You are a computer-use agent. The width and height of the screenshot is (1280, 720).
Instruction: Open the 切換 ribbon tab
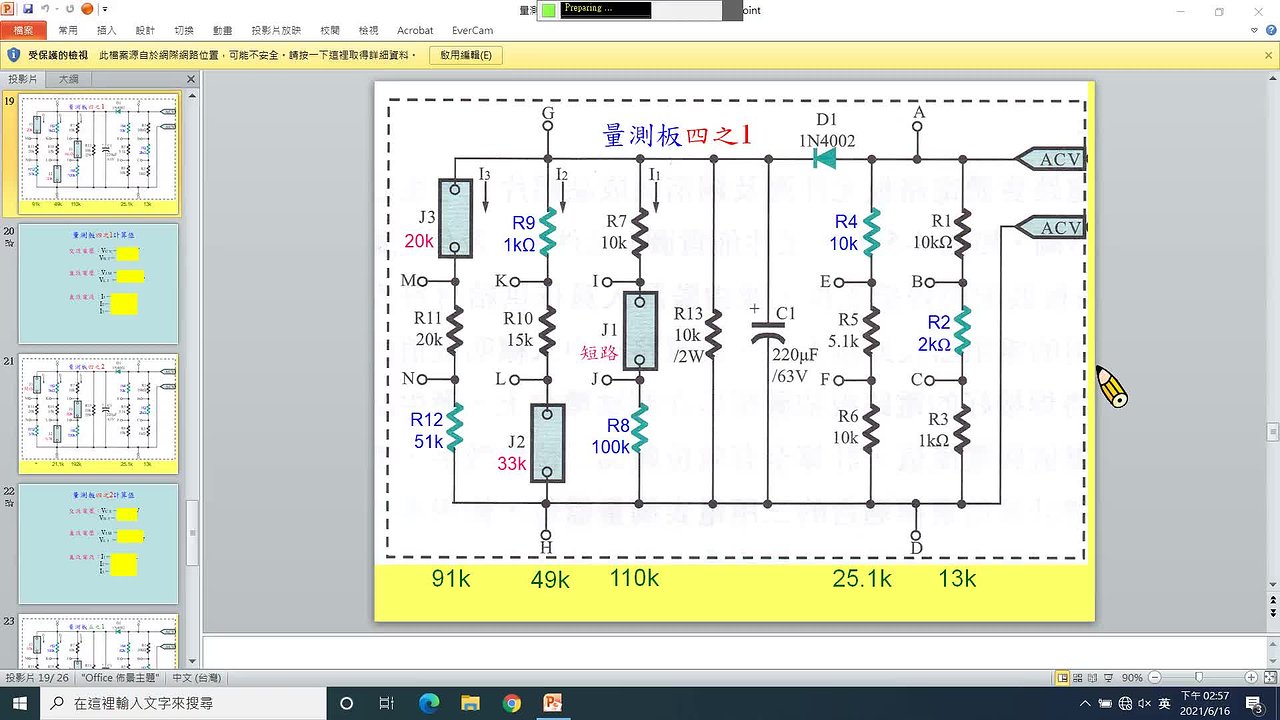tap(184, 31)
